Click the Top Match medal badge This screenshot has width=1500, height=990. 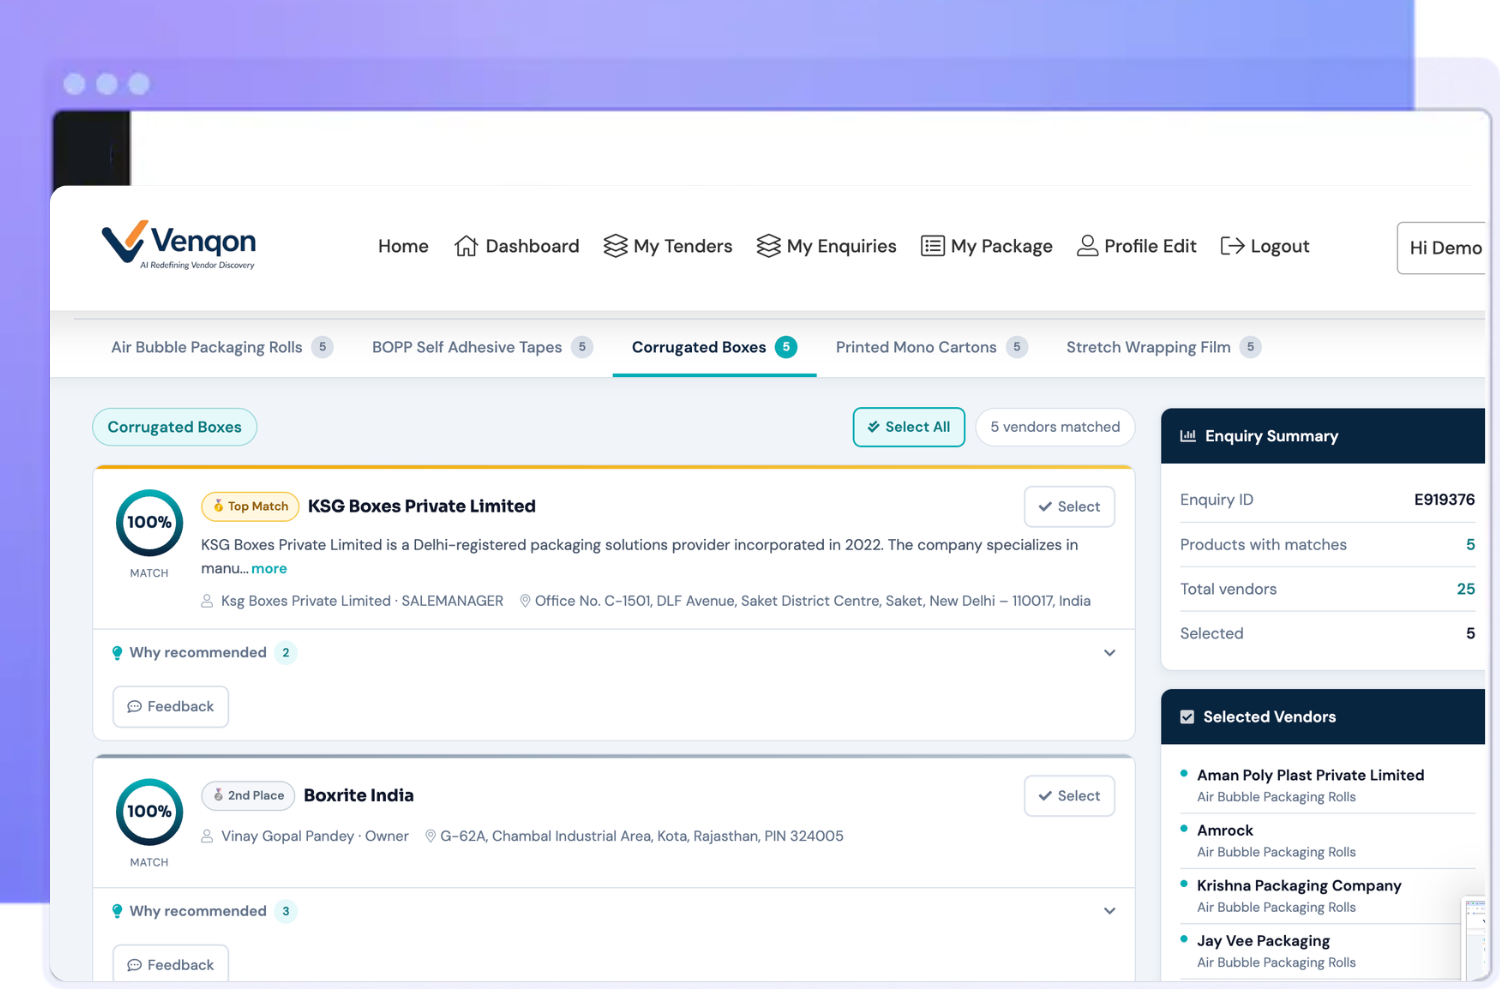click(250, 507)
